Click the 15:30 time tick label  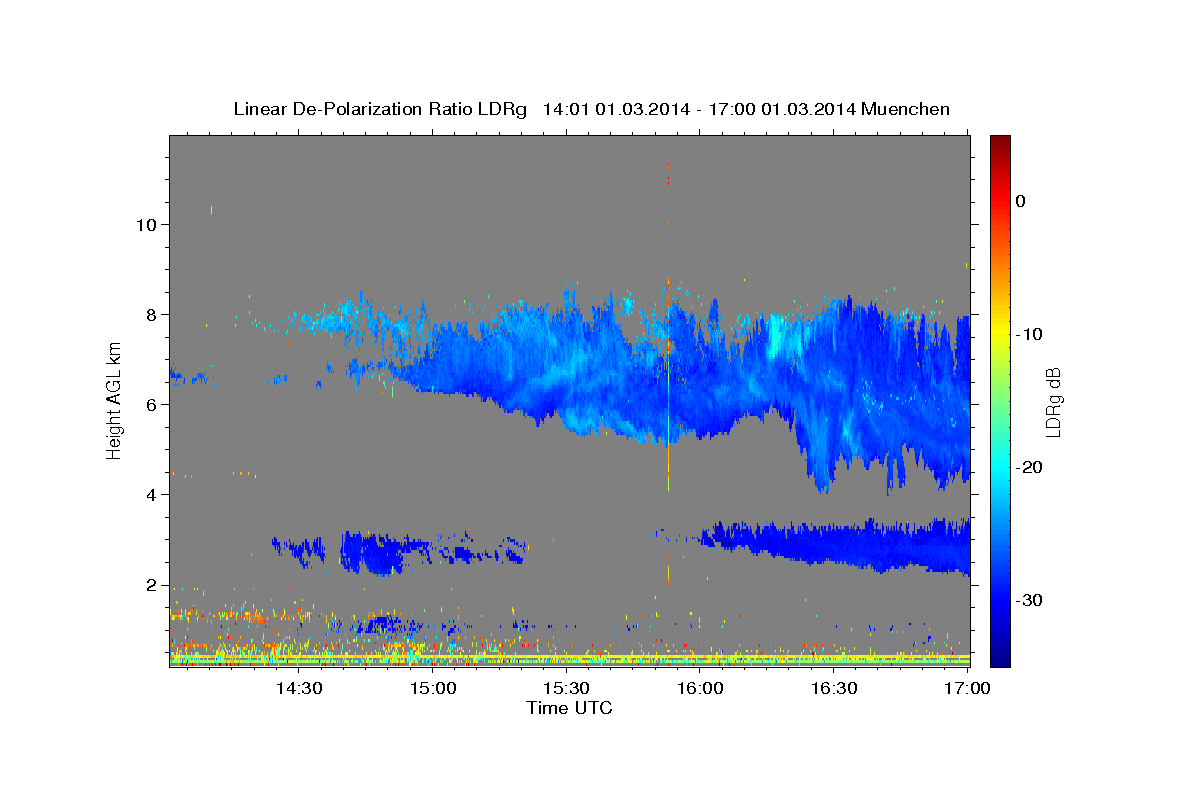(566, 688)
